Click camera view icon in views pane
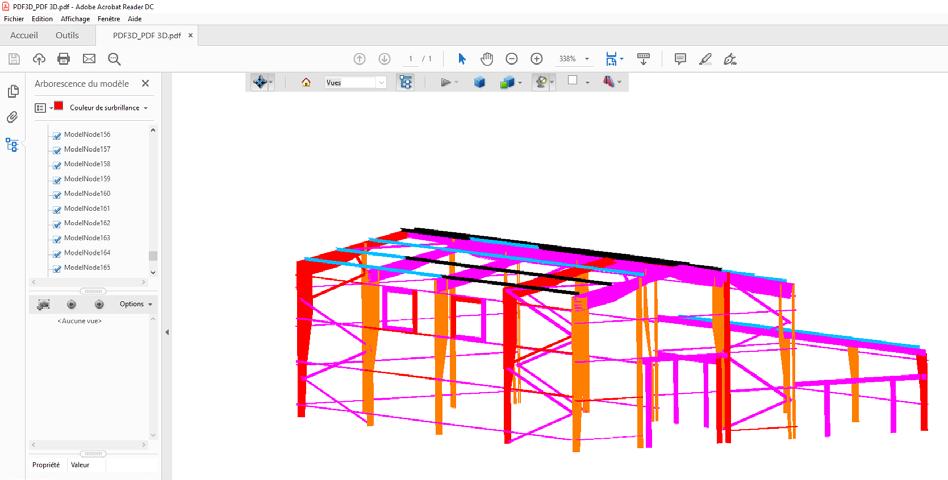This screenshot has height=480, width=948. (x=43, y=304)
